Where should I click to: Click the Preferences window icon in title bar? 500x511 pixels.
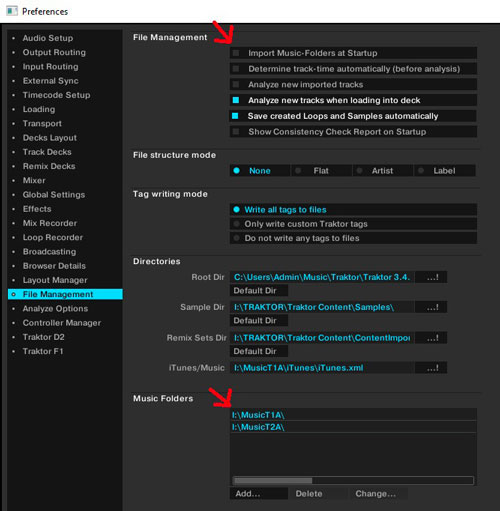[12, 11]
